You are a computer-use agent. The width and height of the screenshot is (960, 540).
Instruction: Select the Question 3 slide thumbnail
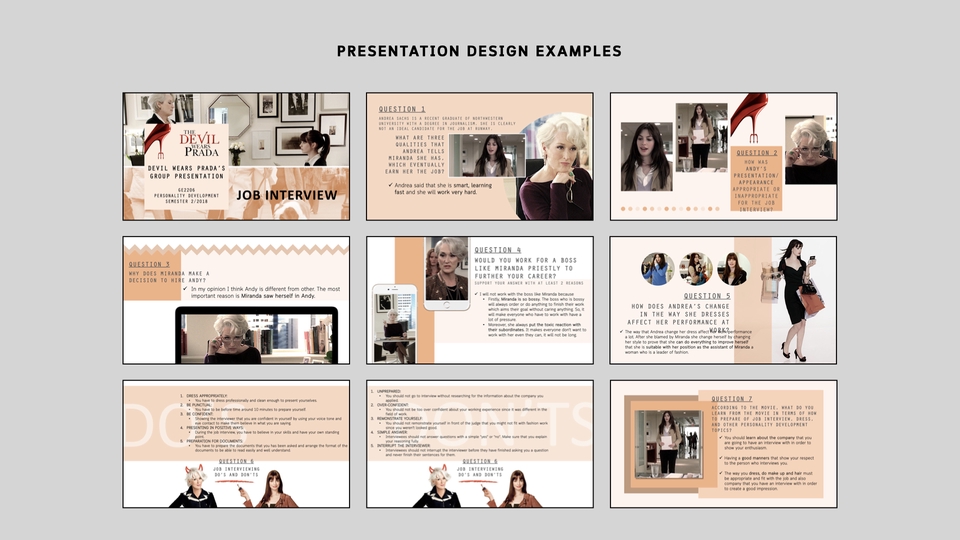pos(236,300)
